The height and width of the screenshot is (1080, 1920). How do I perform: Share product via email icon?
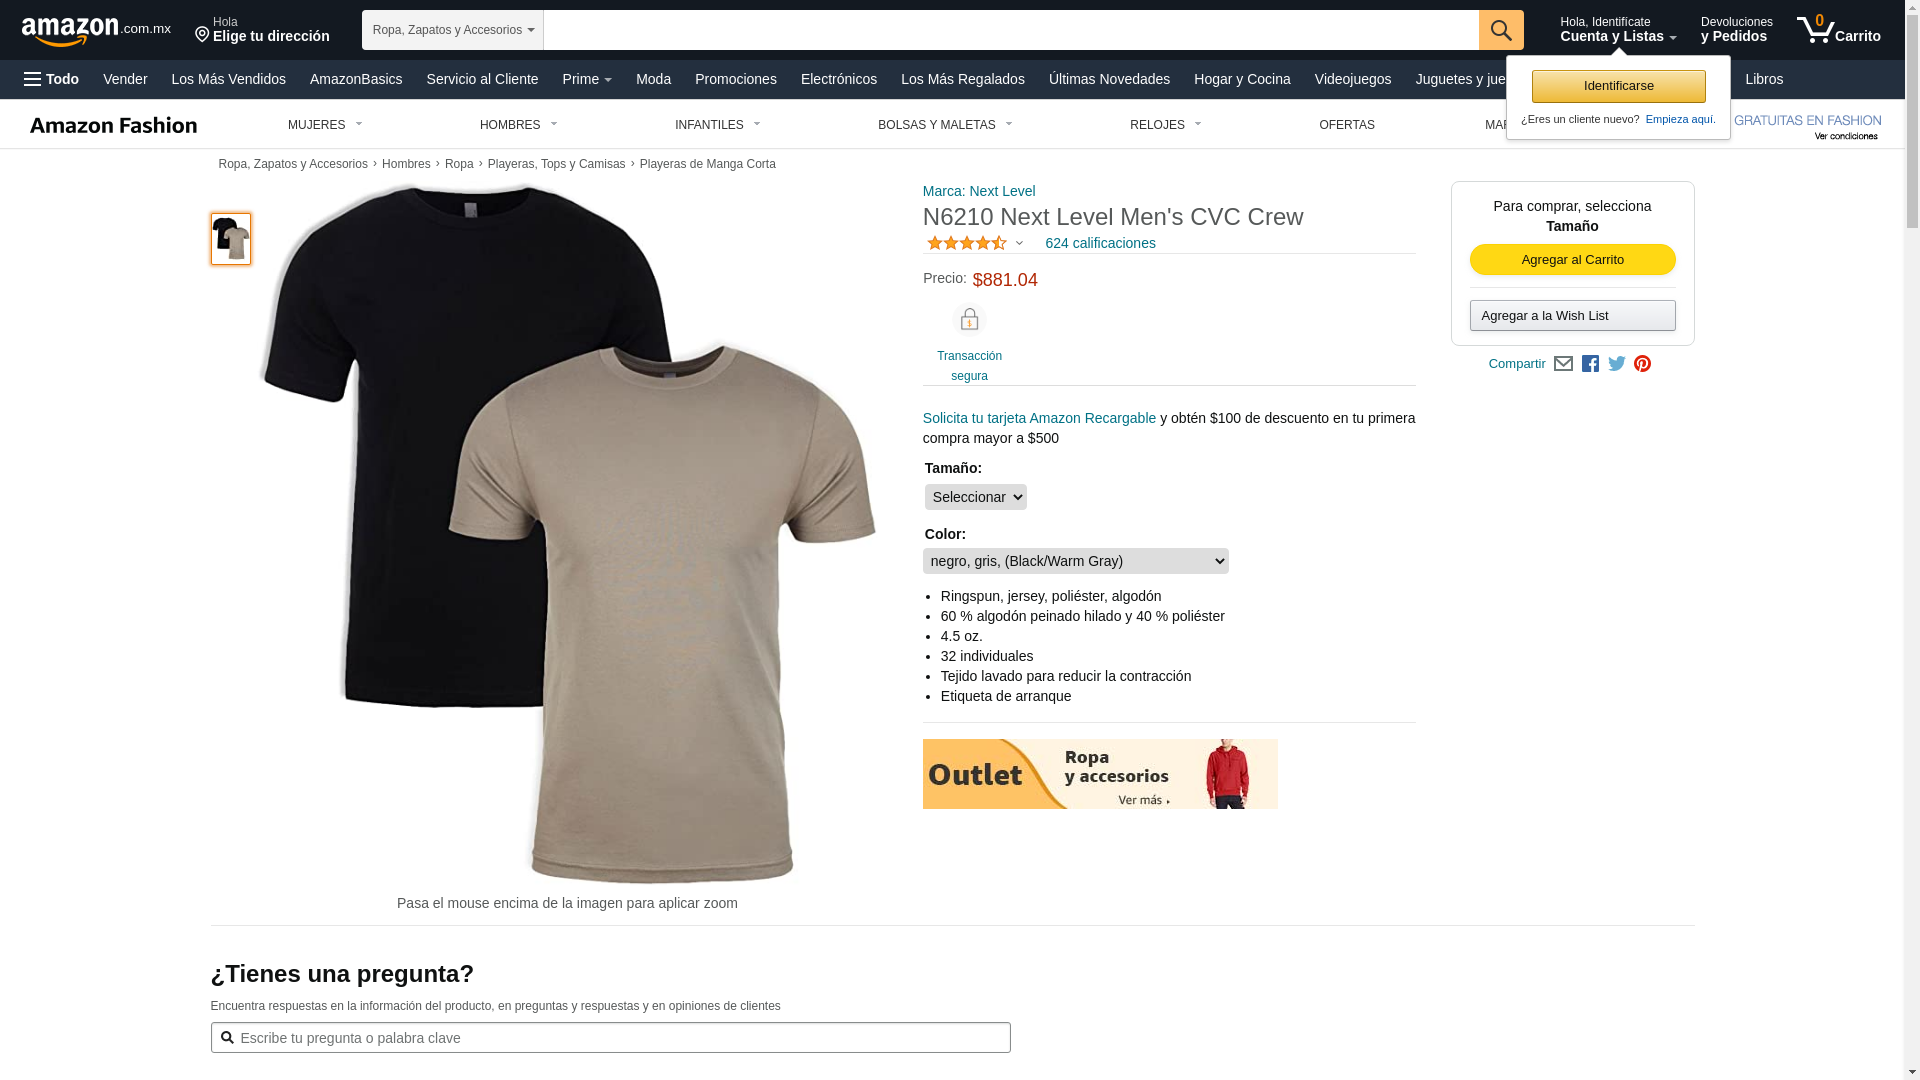click(x=1563, y=364)
